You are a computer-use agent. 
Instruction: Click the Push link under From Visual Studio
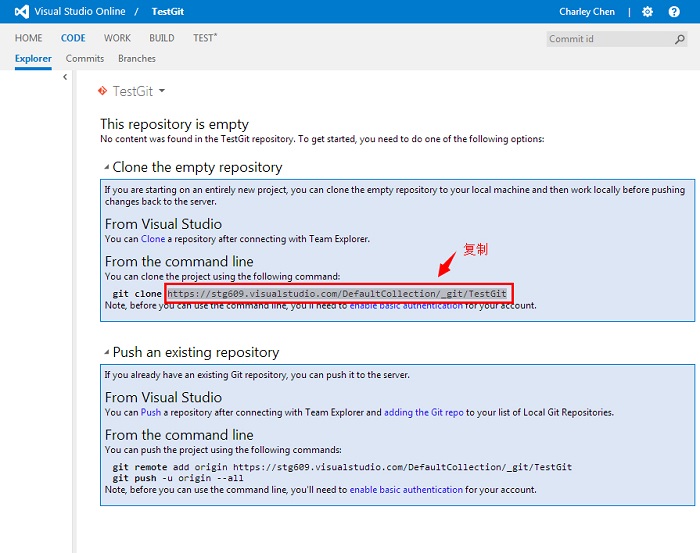coord(150,412)
